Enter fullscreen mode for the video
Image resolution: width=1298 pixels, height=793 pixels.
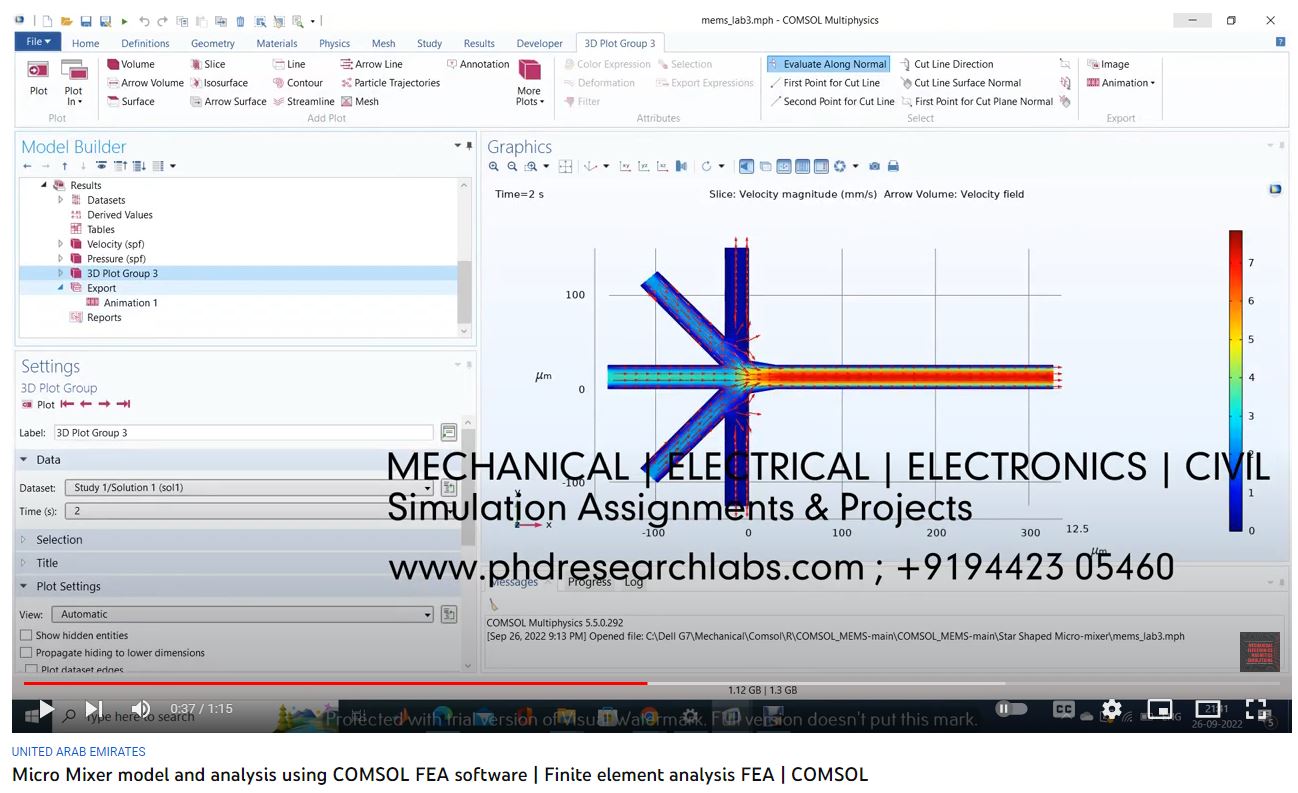point(1257,709)
